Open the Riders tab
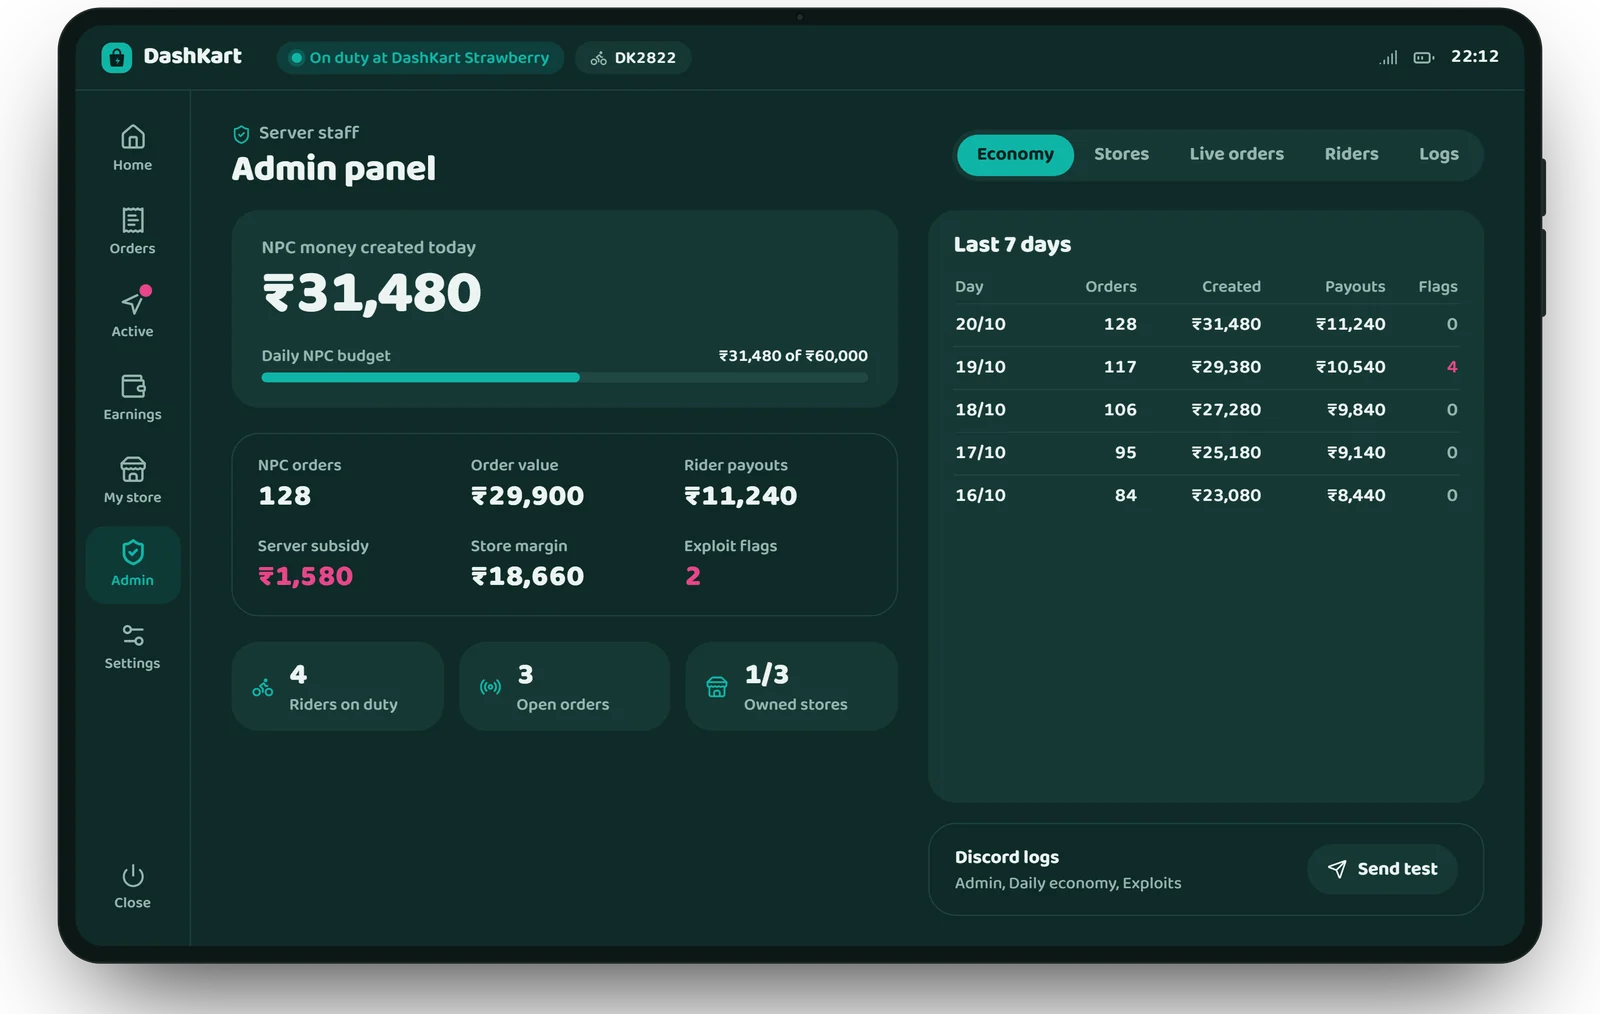Image resolution: width=1600 pixels, height=1014 pixels. point(1351,155)
